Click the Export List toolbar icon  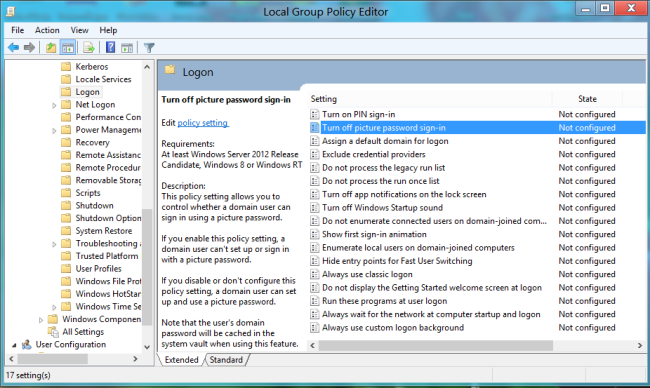[x=89, y=48]
